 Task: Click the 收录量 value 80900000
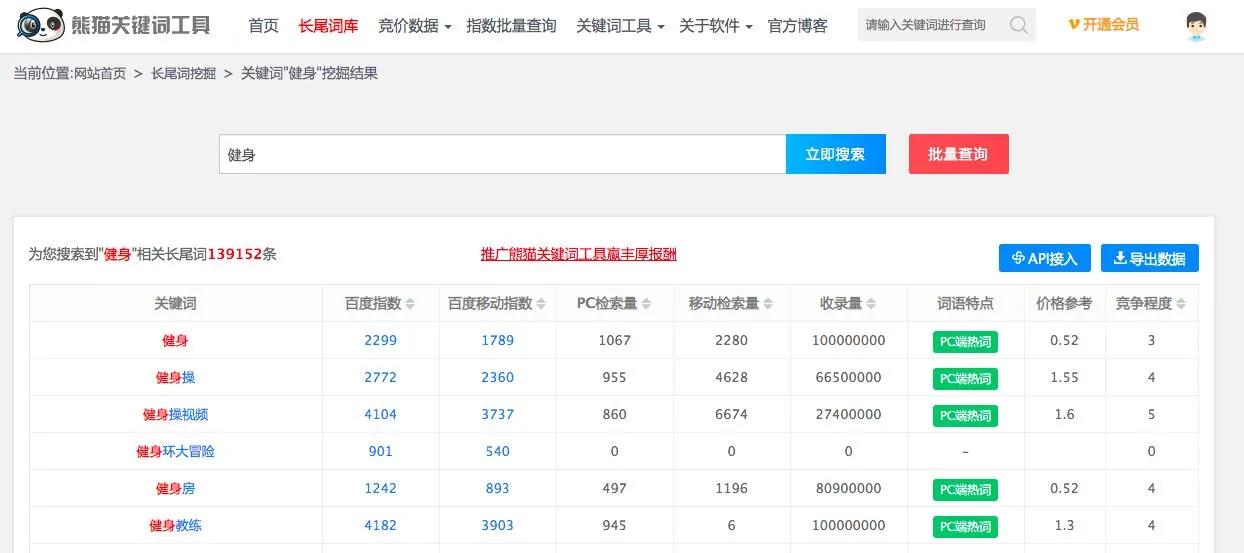[848, 488]
